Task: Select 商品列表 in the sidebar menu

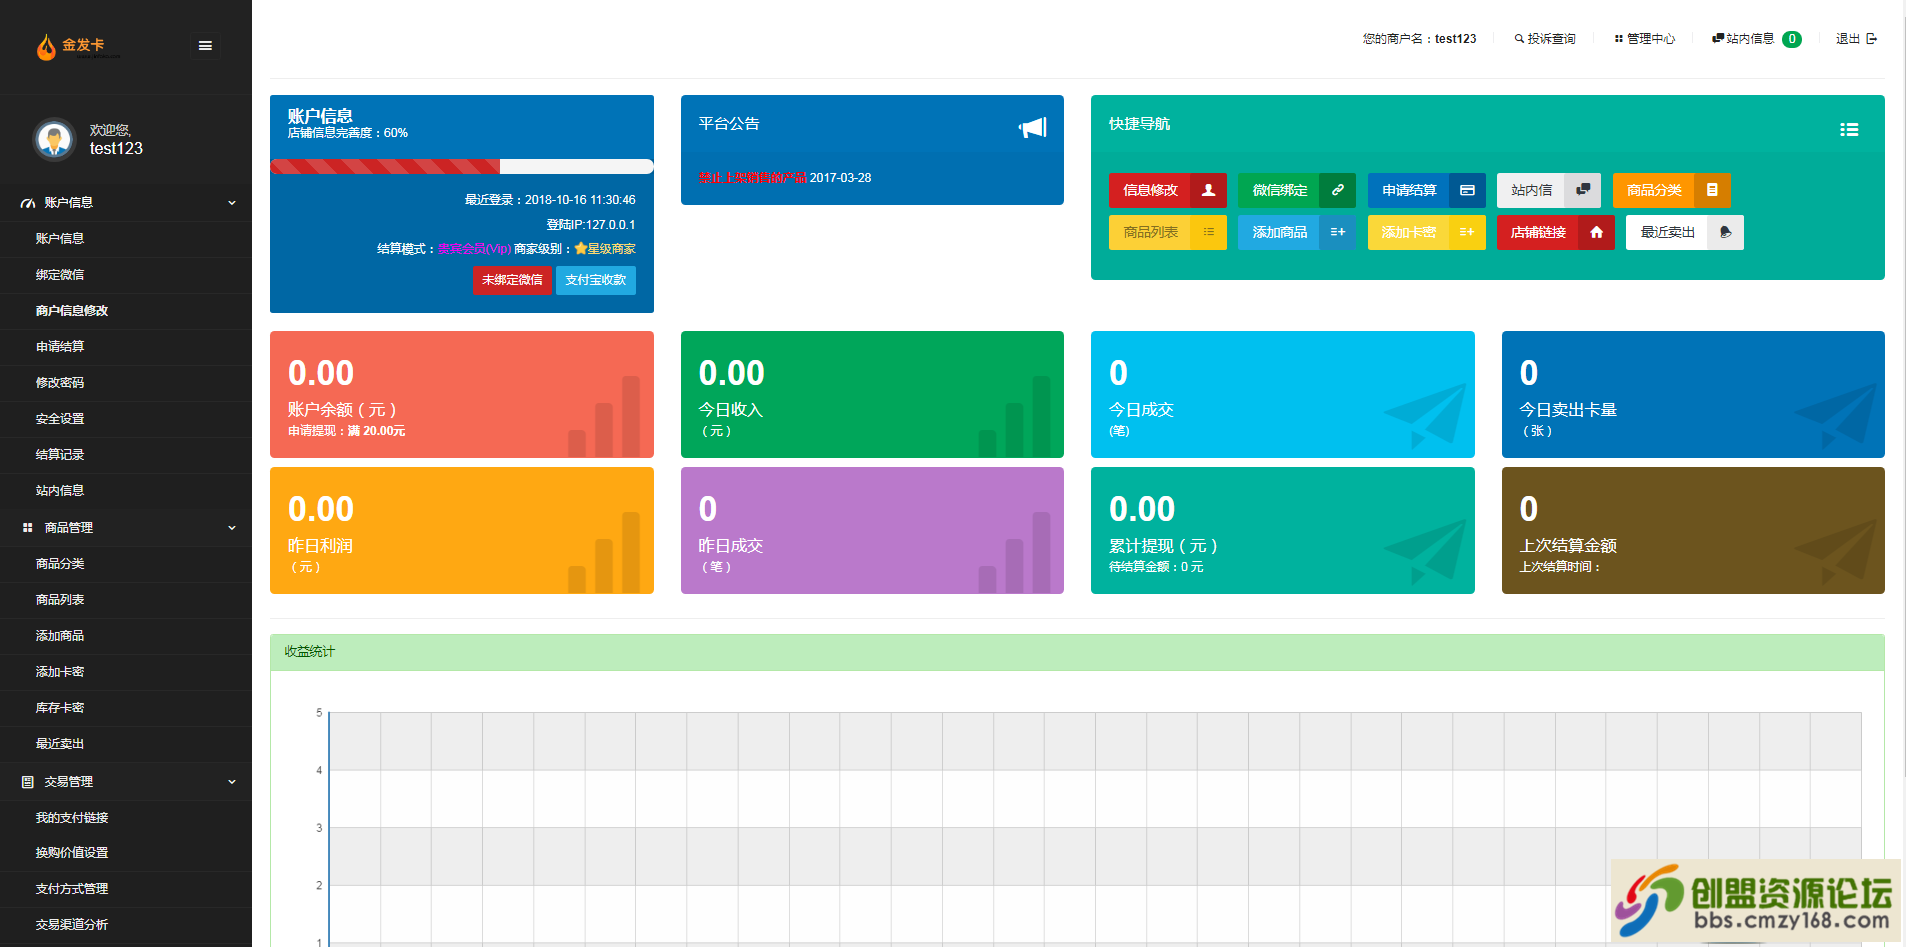Action: click(x=126, y=600)
